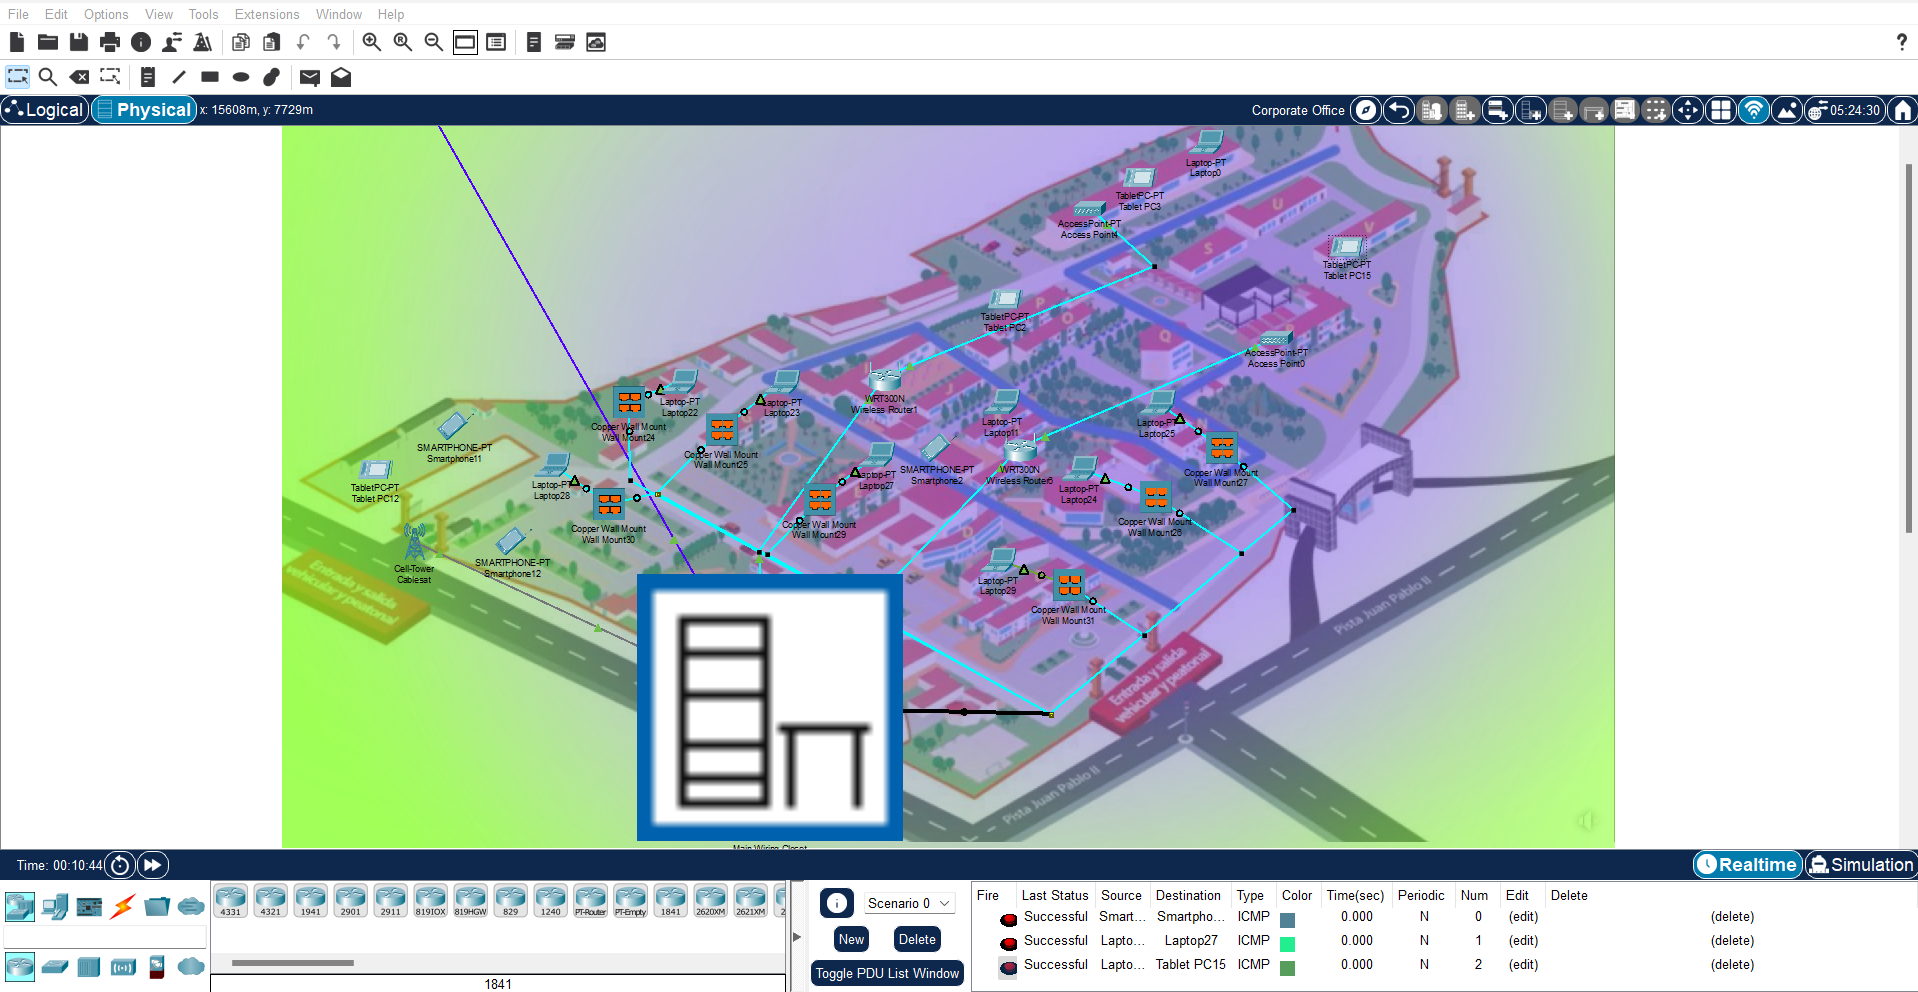This screenshot has width=1918, height=992.
Task: Select the 2911 router device
Action: tap(391, 900)
